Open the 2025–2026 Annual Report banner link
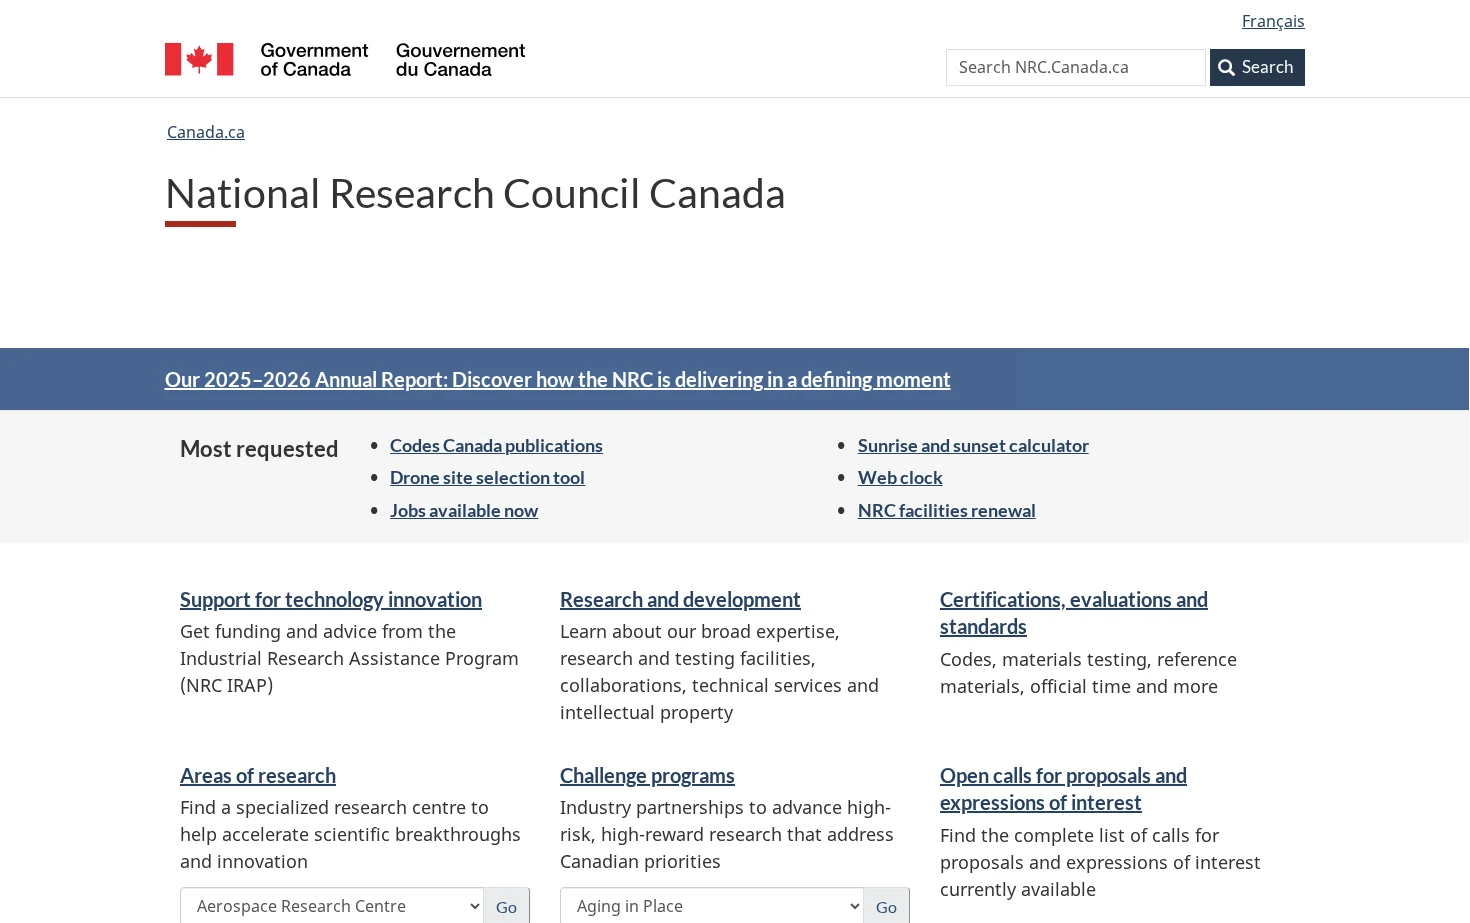1470x923 pixels. [x=557, y=379]
